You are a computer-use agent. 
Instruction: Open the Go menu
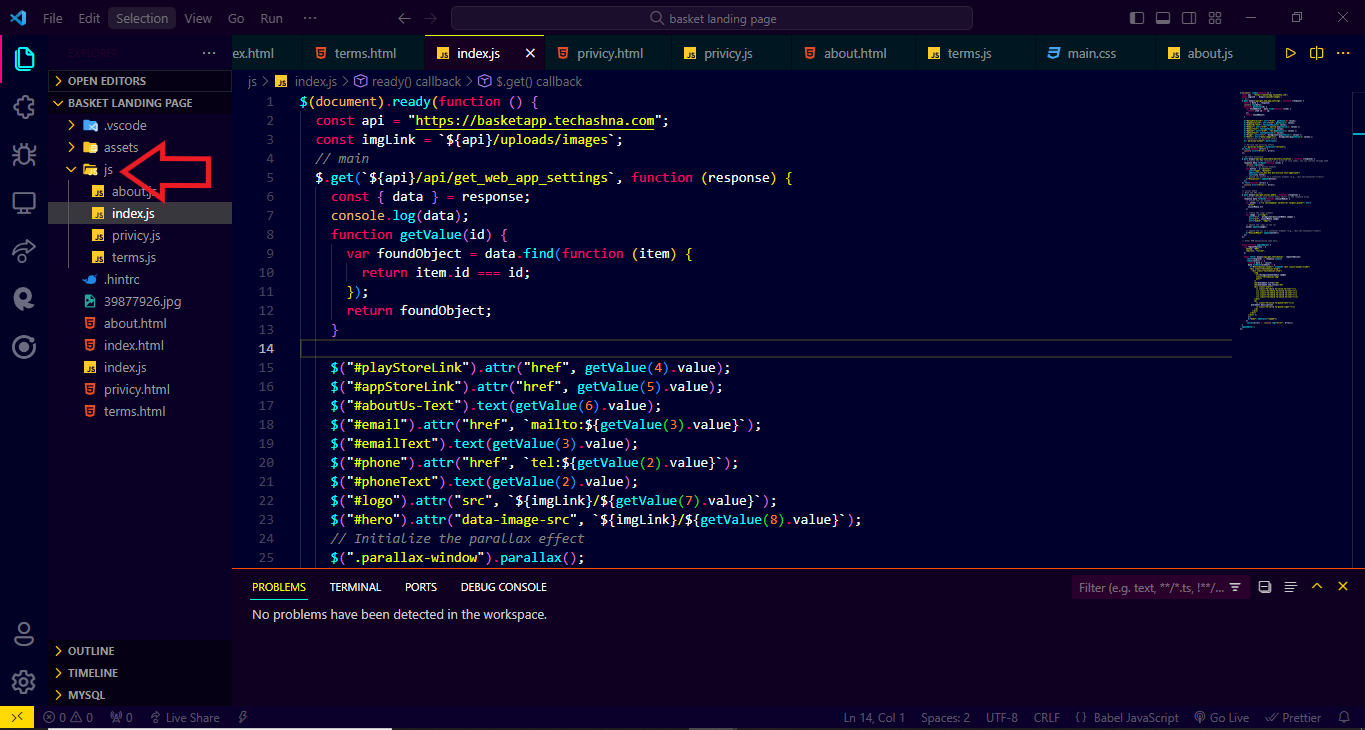[236, 18]
